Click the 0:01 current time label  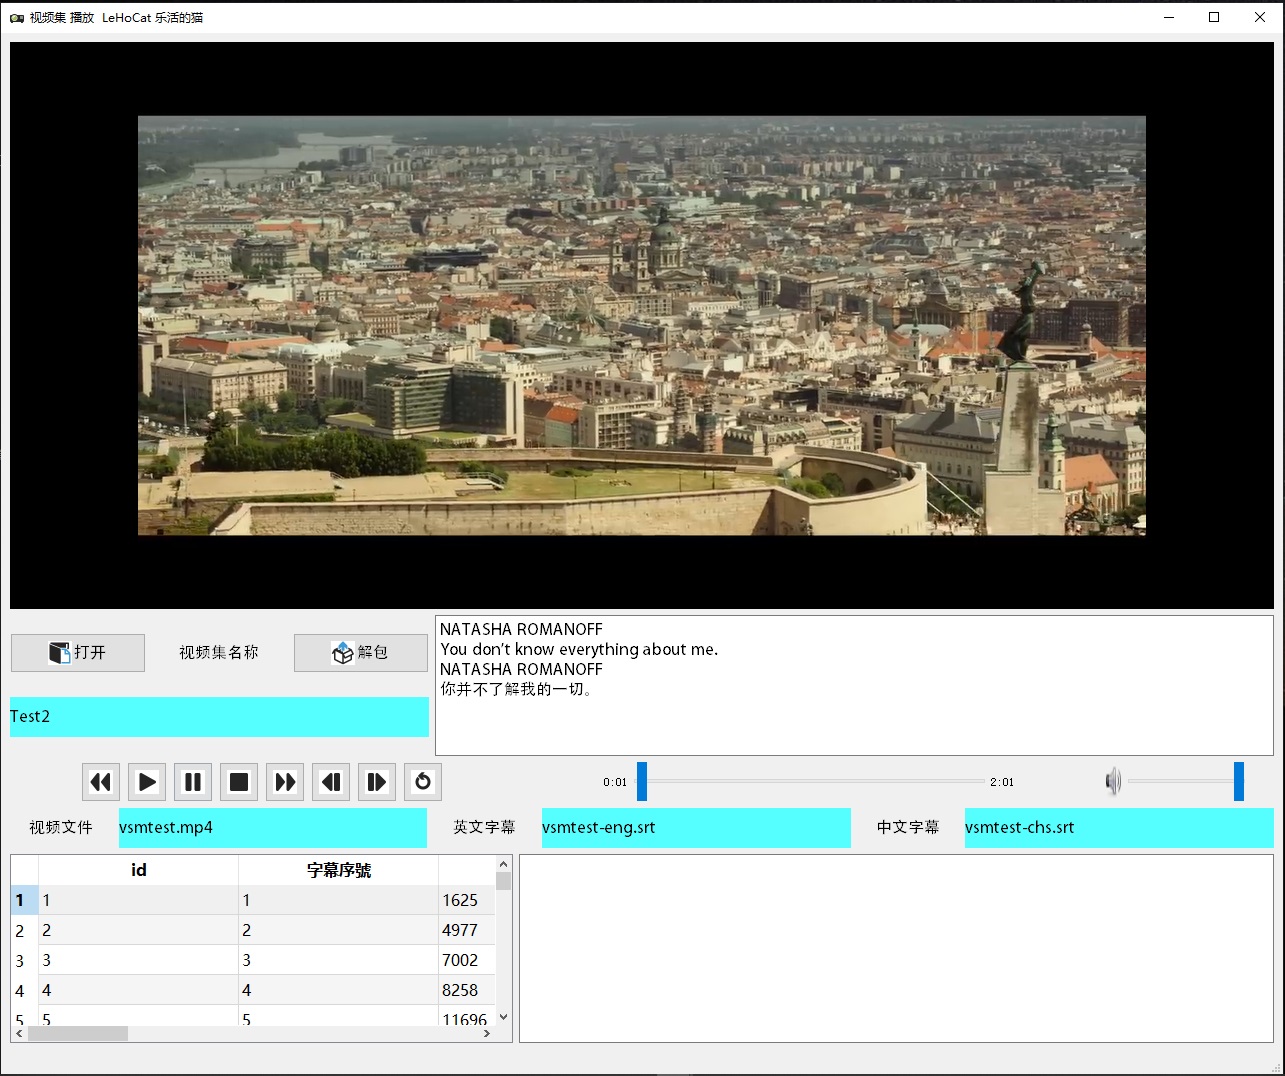click(x=615, y=782)
